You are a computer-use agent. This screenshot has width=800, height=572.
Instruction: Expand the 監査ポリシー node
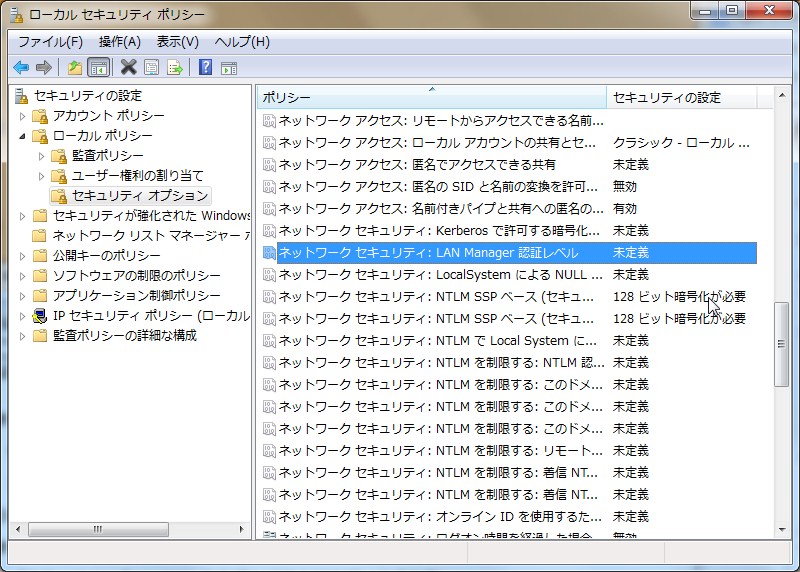pos(41,156)
